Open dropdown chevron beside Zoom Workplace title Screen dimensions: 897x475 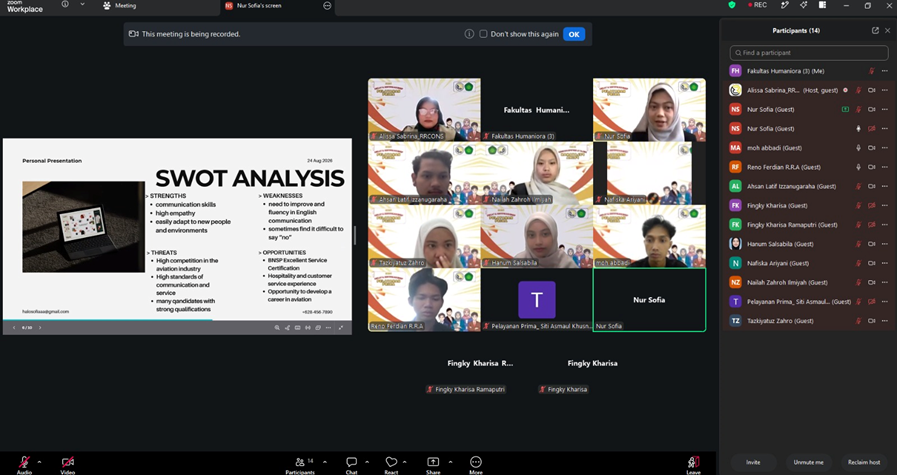(x=82, y=5)
